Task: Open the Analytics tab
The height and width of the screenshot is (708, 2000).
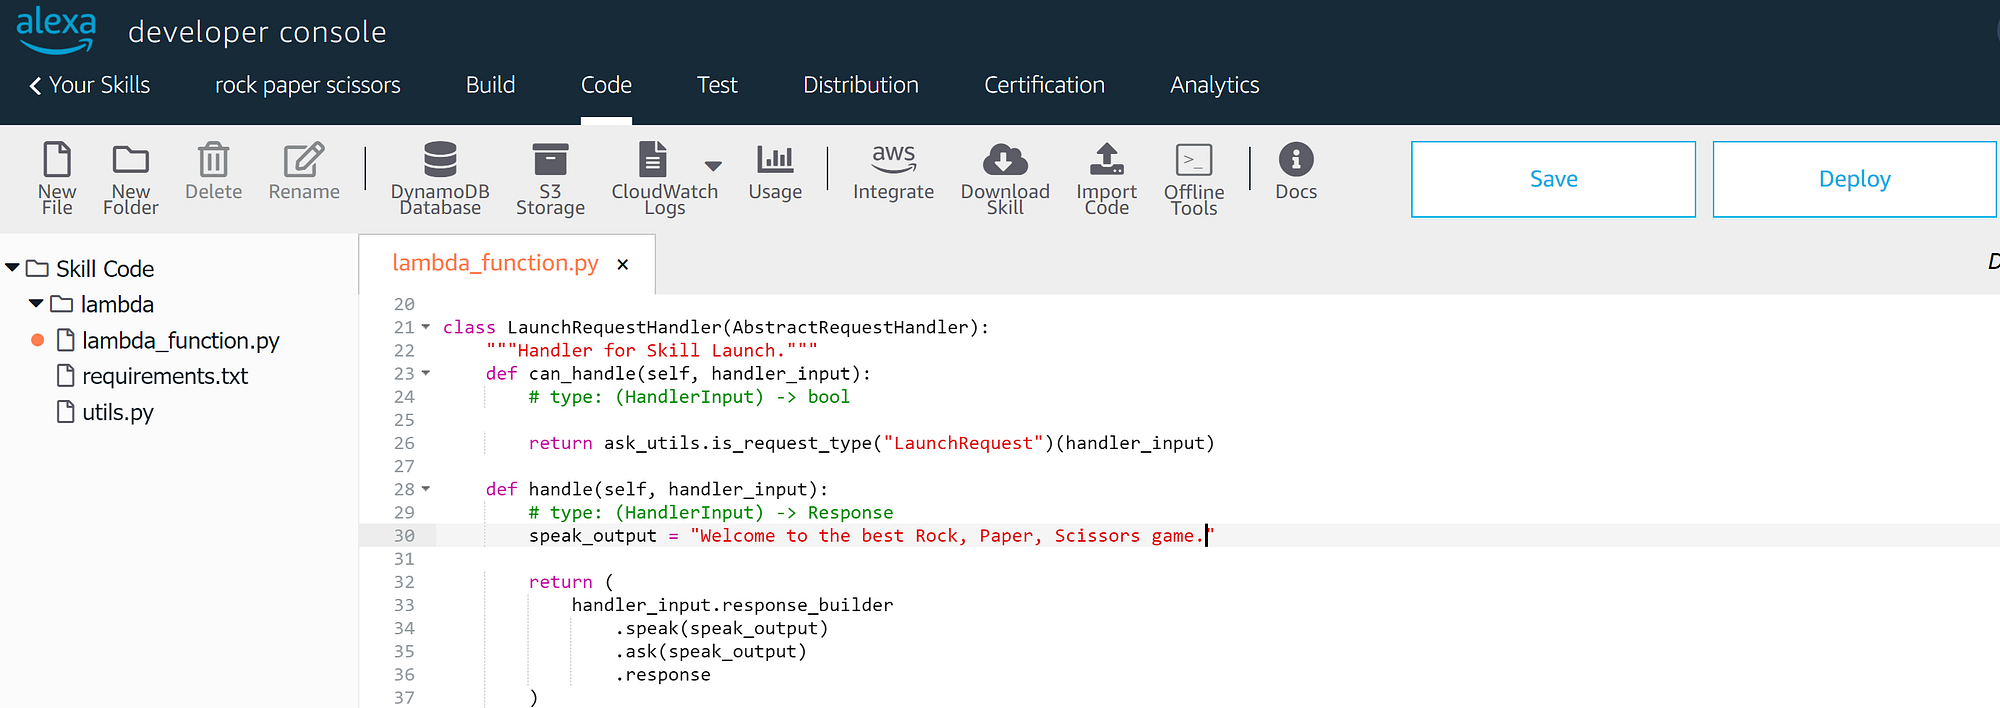Action: [1215, 85]
